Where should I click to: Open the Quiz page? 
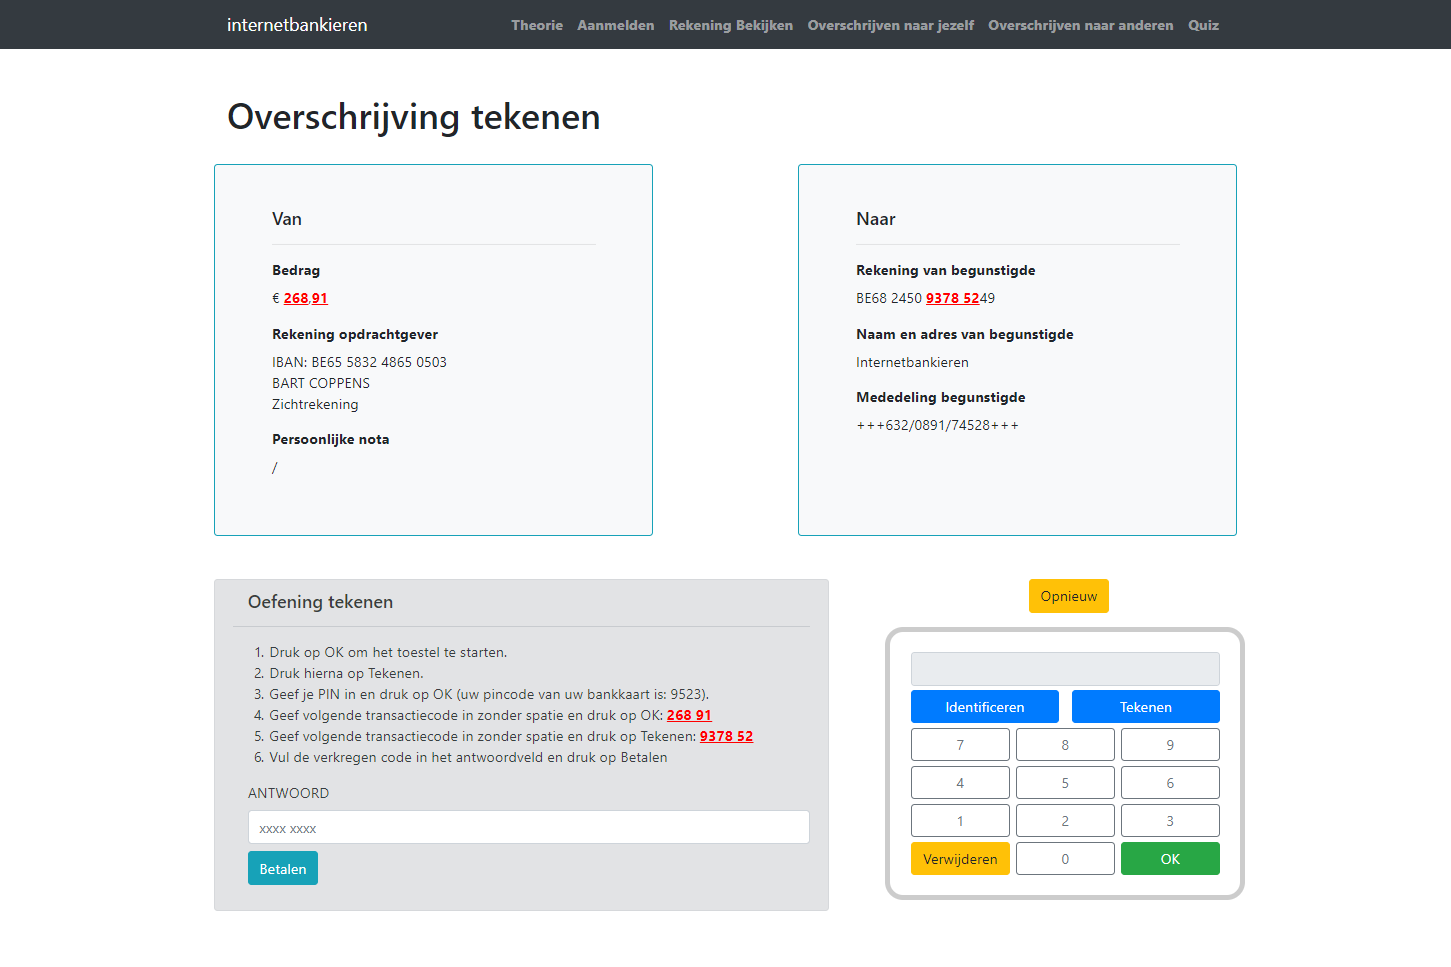[1203, 25]
